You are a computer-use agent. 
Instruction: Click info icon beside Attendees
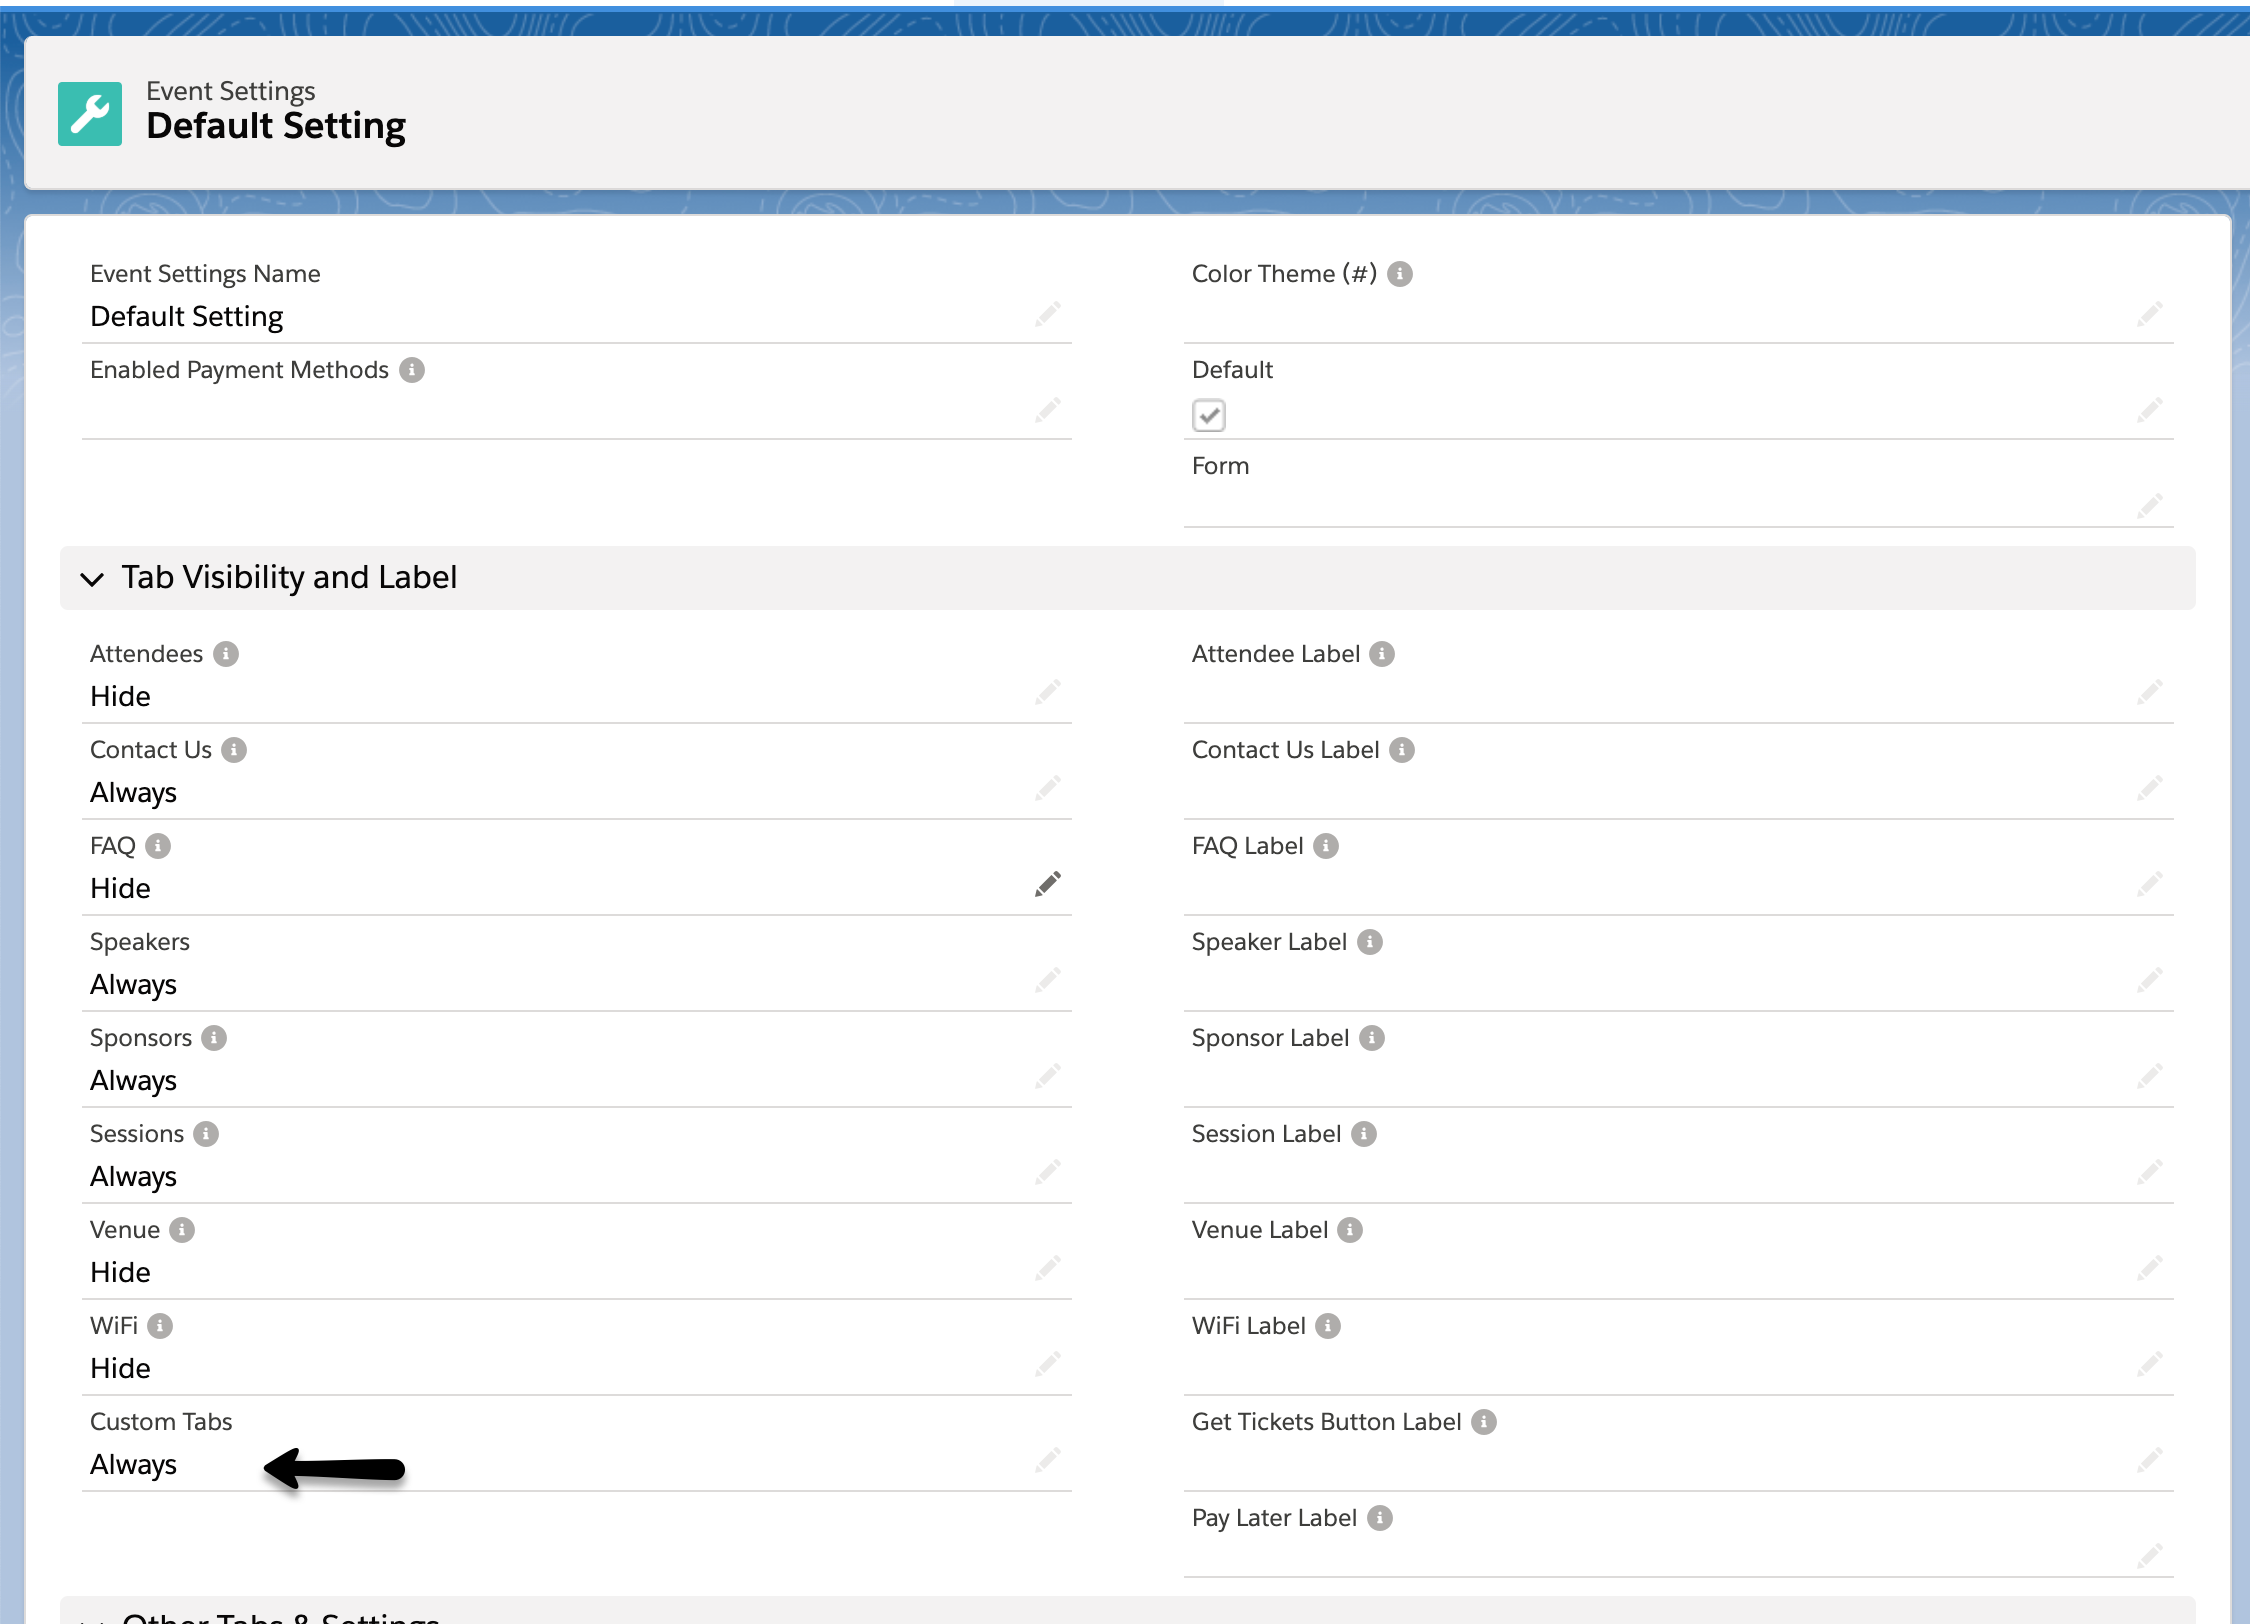coord(226,654)
